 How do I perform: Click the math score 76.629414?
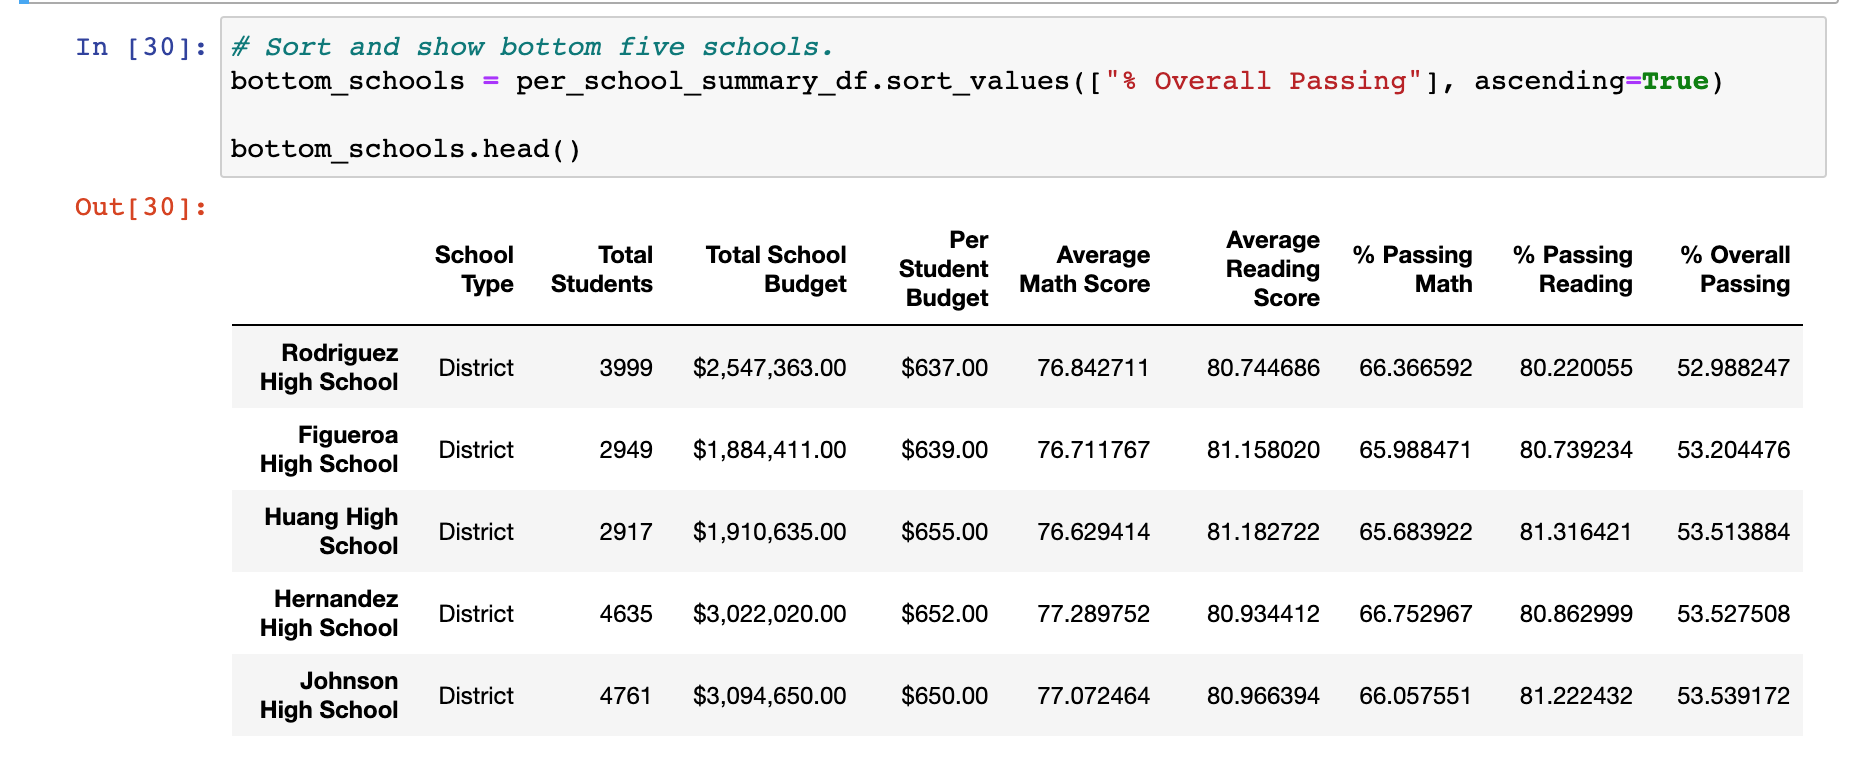(x=1093, y=532)
